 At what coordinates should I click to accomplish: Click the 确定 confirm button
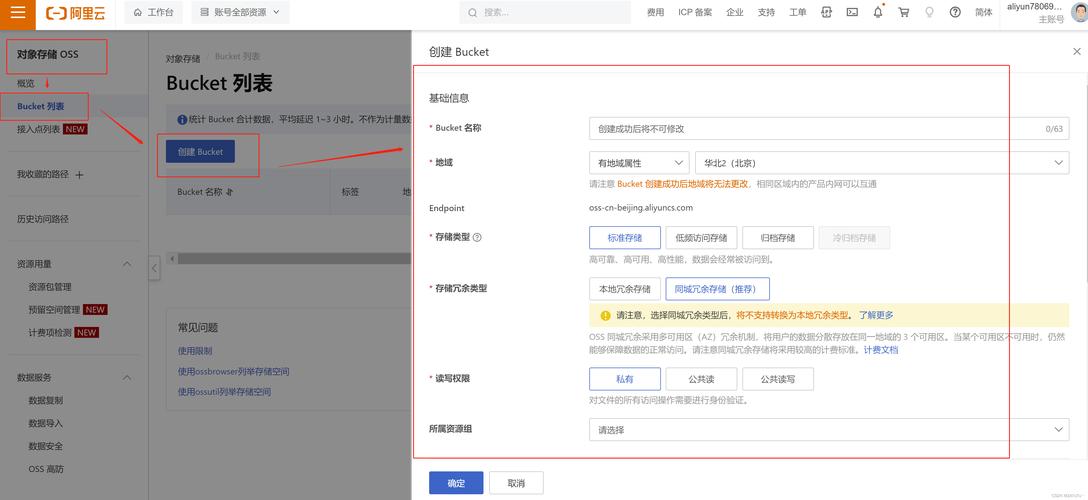click(456, 483)
